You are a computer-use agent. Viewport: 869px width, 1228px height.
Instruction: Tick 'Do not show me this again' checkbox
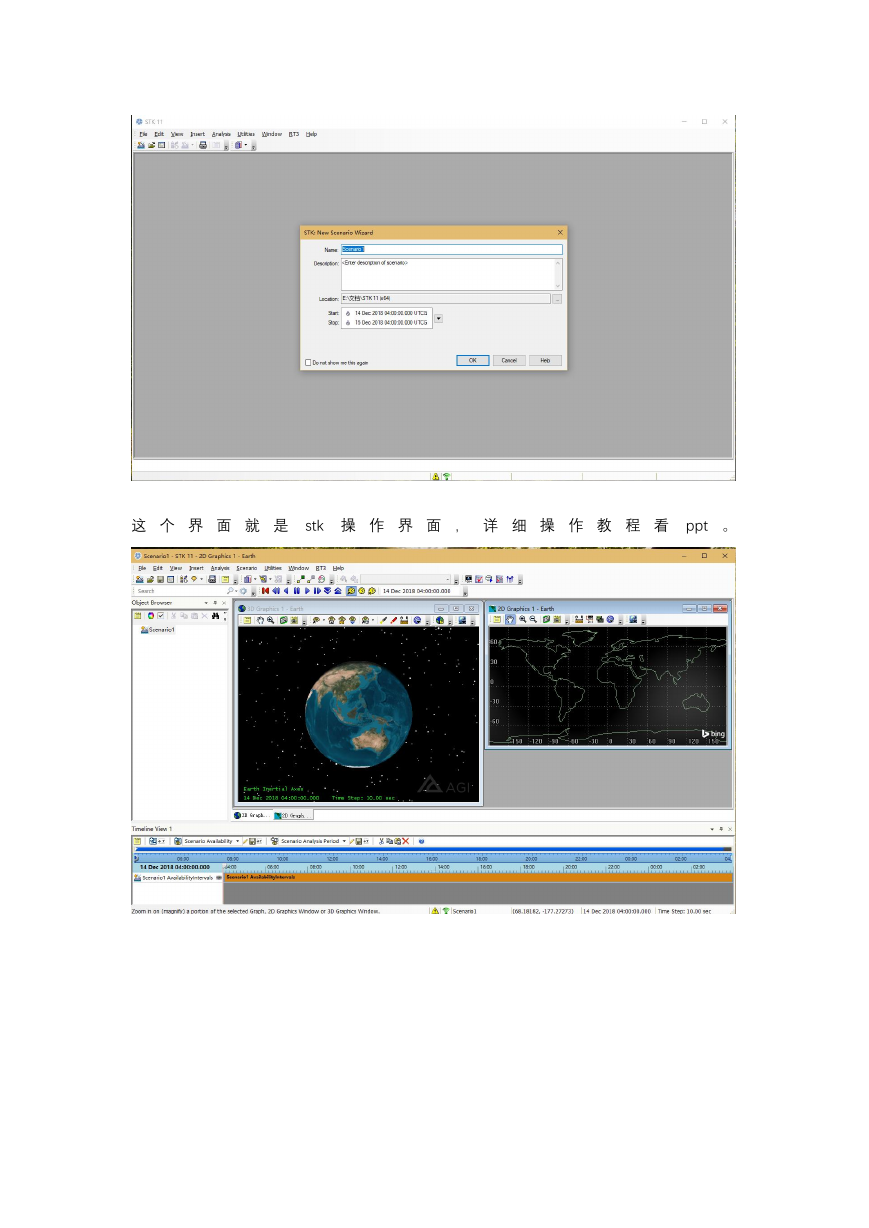308,362
